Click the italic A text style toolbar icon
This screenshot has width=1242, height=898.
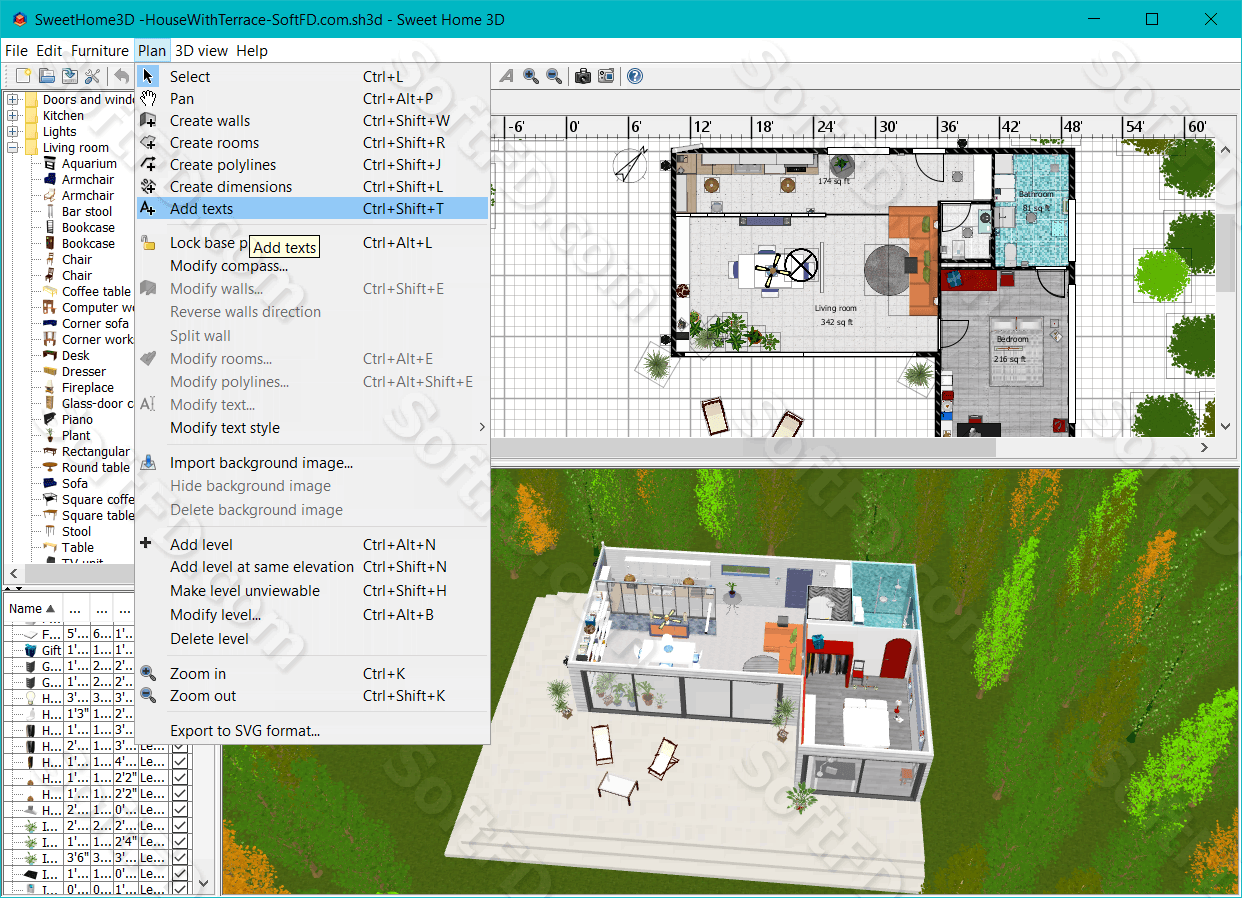507,76
